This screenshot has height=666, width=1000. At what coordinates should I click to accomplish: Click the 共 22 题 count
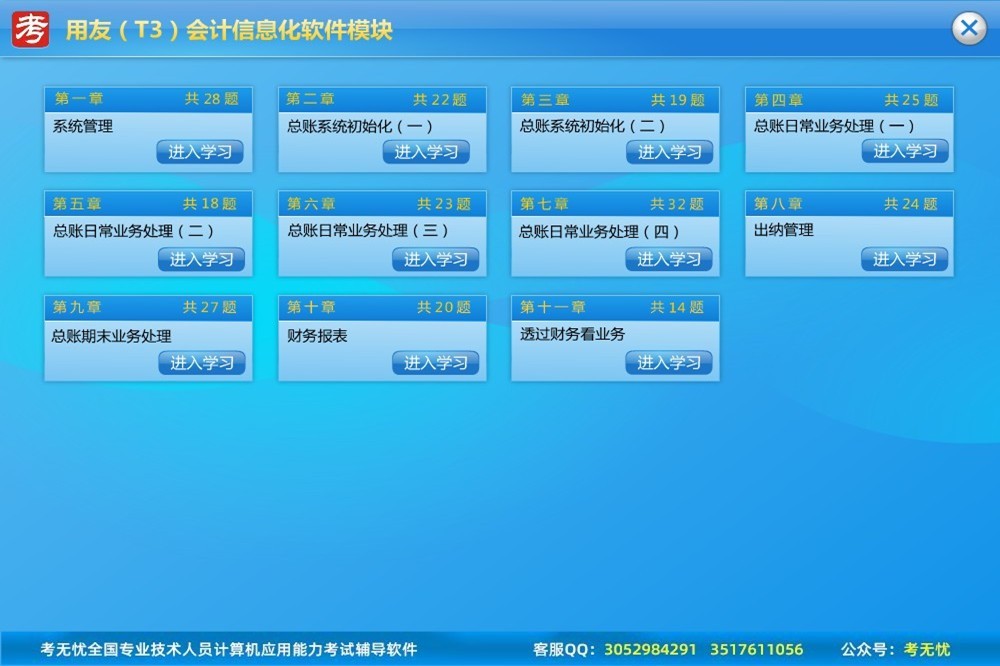tap(440, 100)
